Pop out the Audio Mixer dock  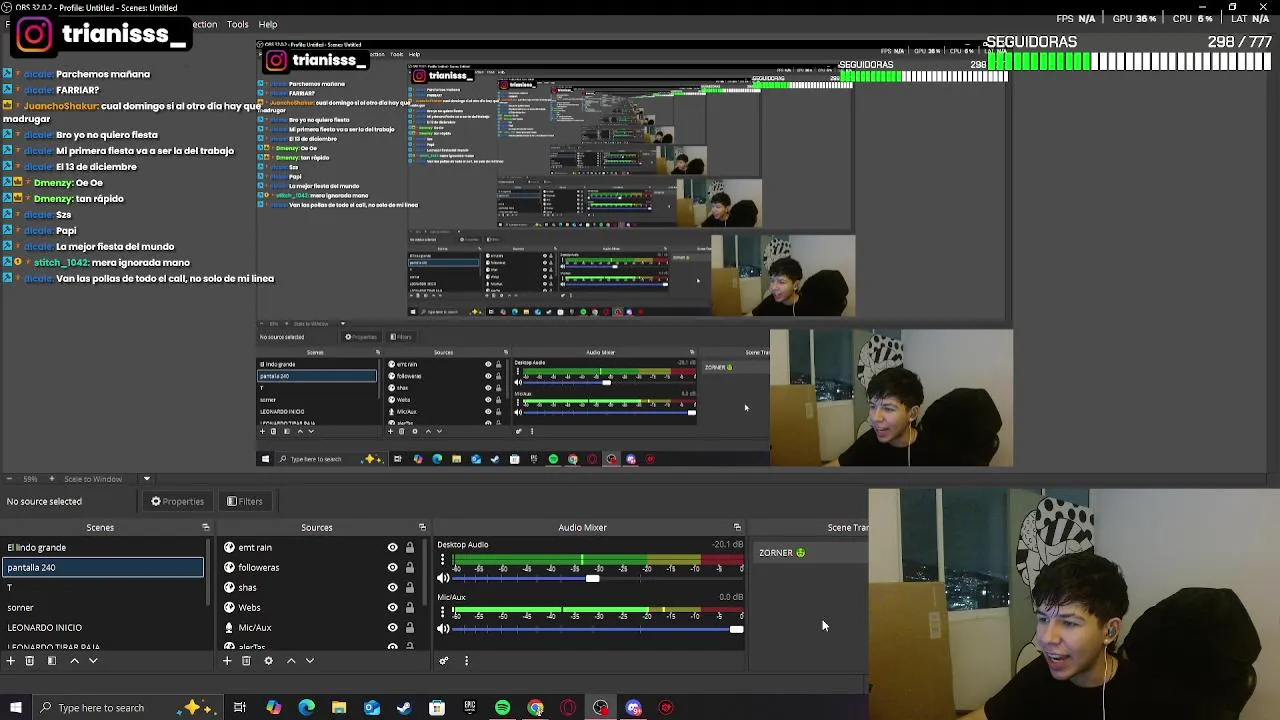pyautogui.click(x=737, y=527)
